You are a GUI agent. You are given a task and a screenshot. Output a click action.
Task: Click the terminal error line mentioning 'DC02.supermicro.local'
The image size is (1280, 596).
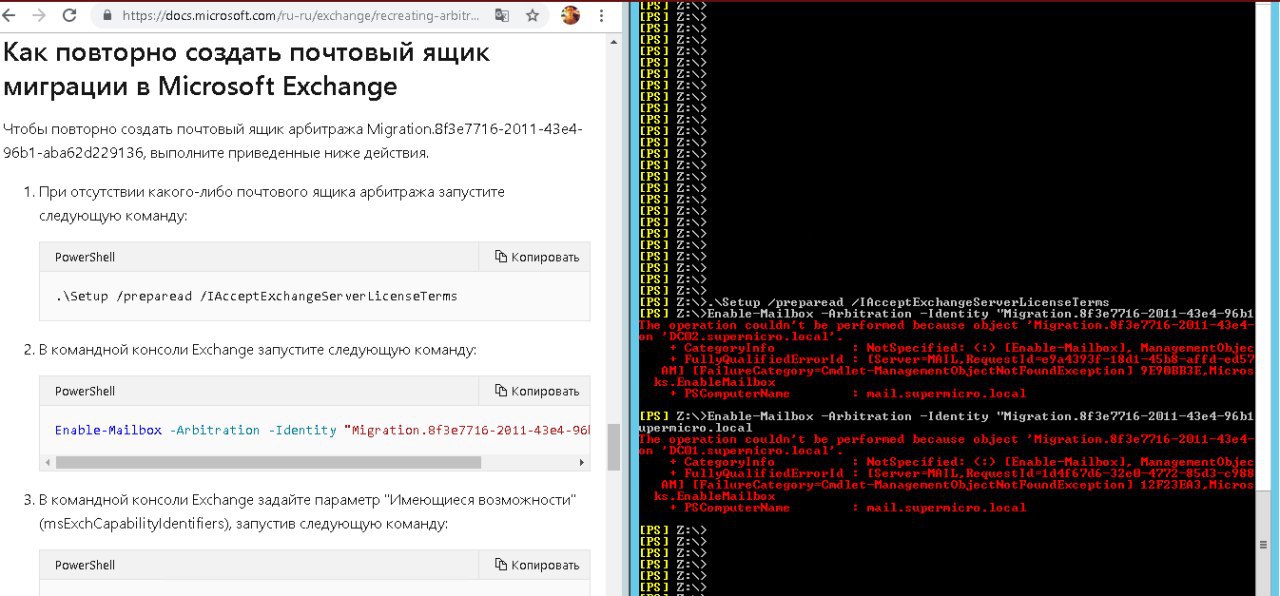point(744,335)
